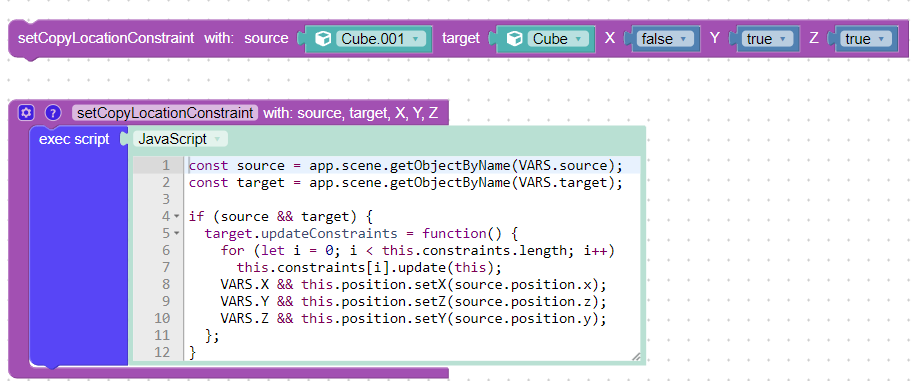Select the setCopyLocationConstraint call block label
Screen dimensions: 914x381
point(106,38)
